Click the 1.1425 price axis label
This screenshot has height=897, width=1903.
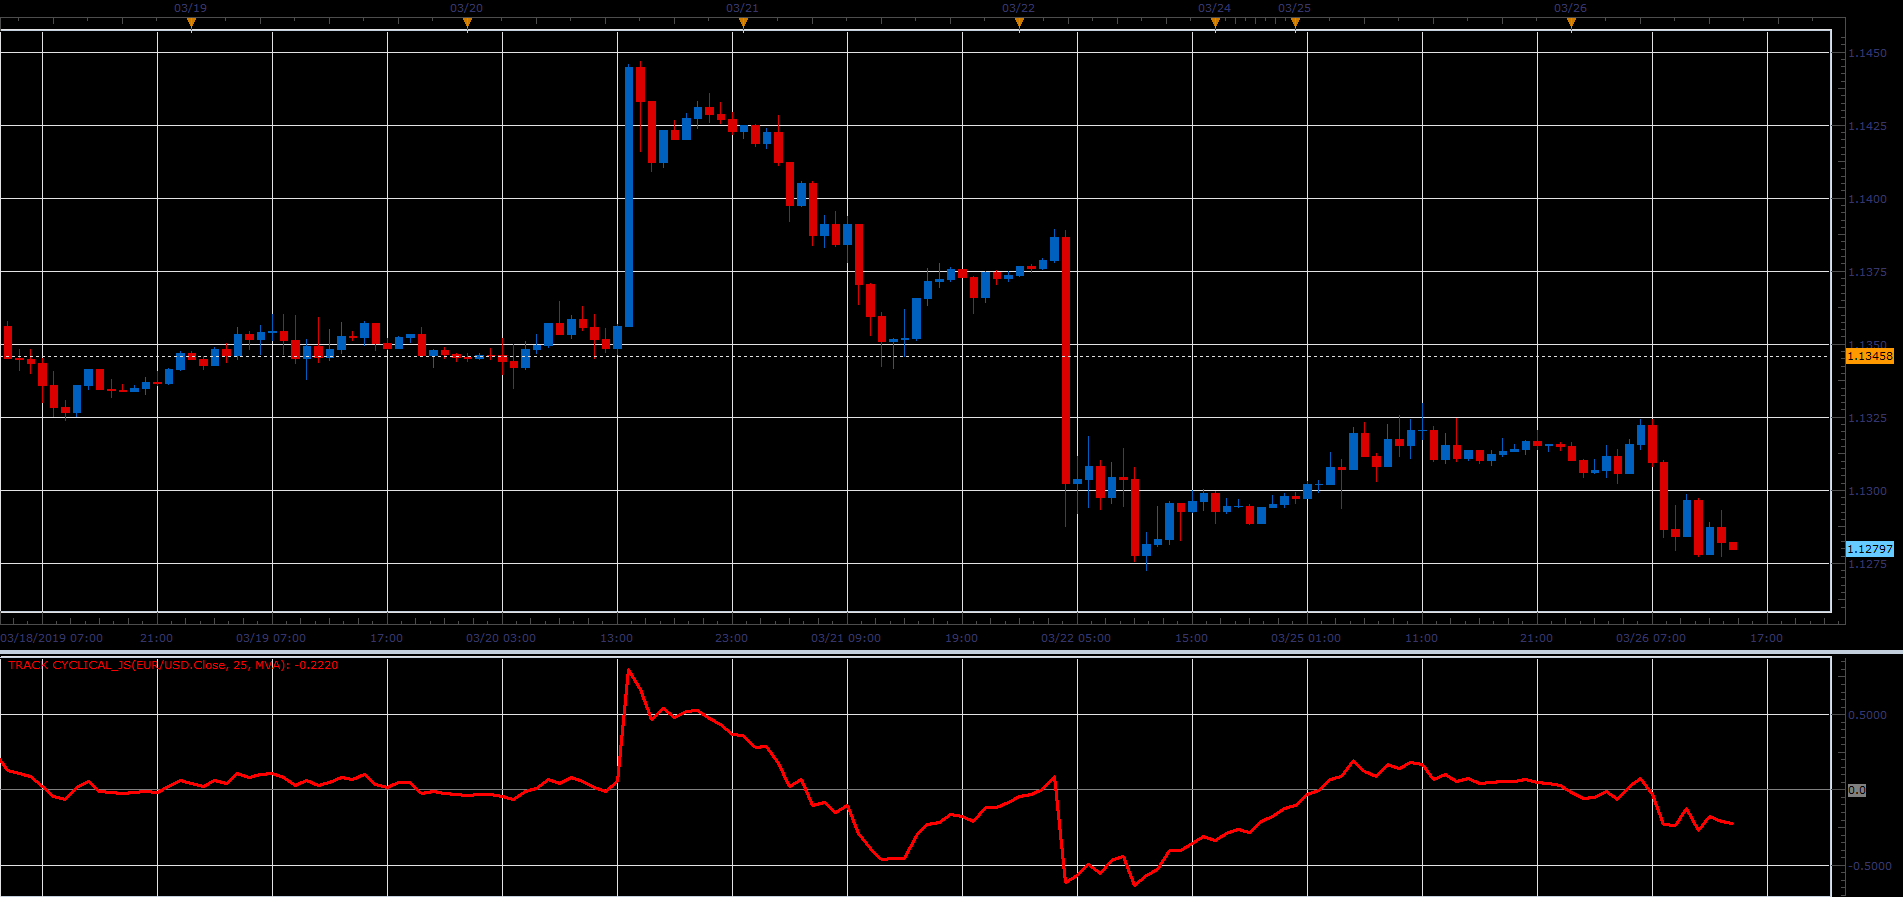[1868, 126]
